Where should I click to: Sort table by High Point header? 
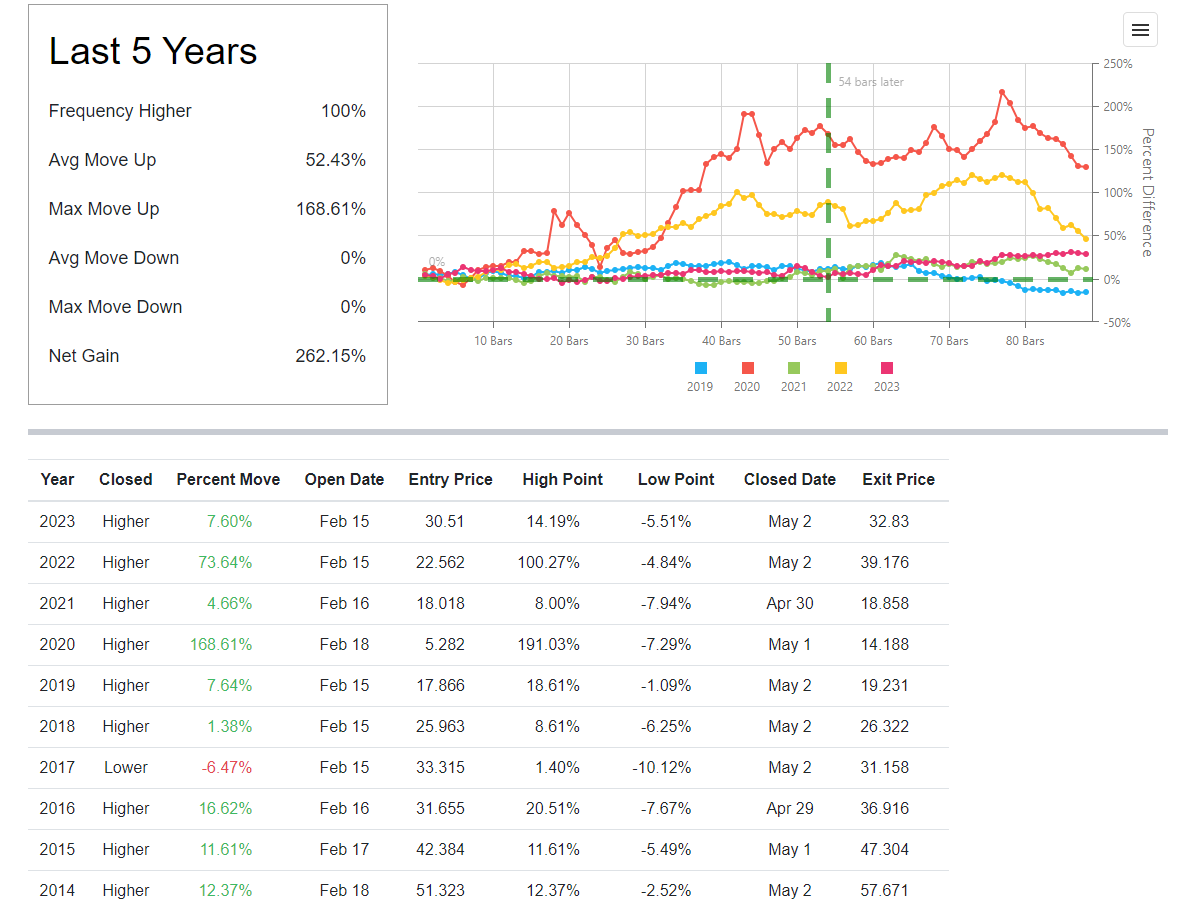(563, 480)
